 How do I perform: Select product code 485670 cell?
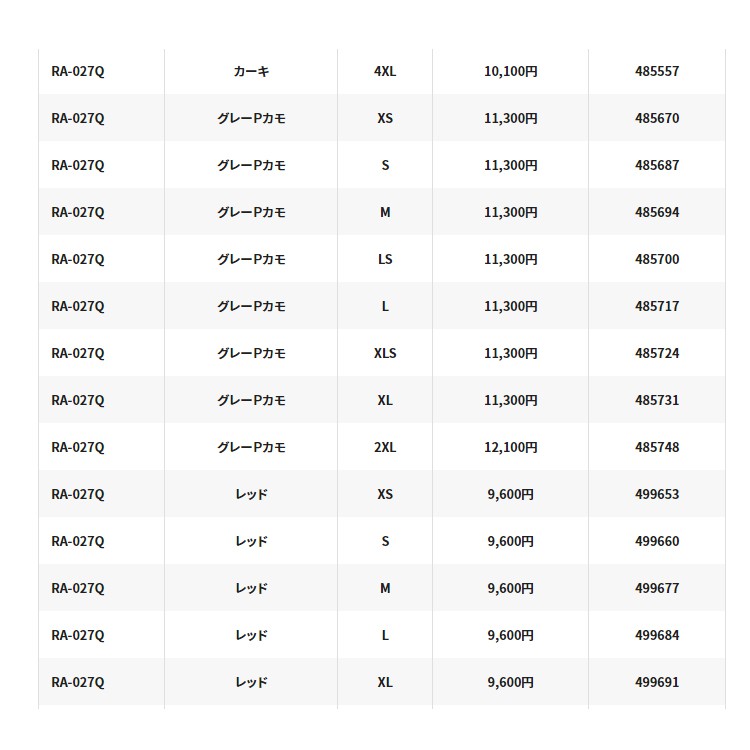coord(656,118)
